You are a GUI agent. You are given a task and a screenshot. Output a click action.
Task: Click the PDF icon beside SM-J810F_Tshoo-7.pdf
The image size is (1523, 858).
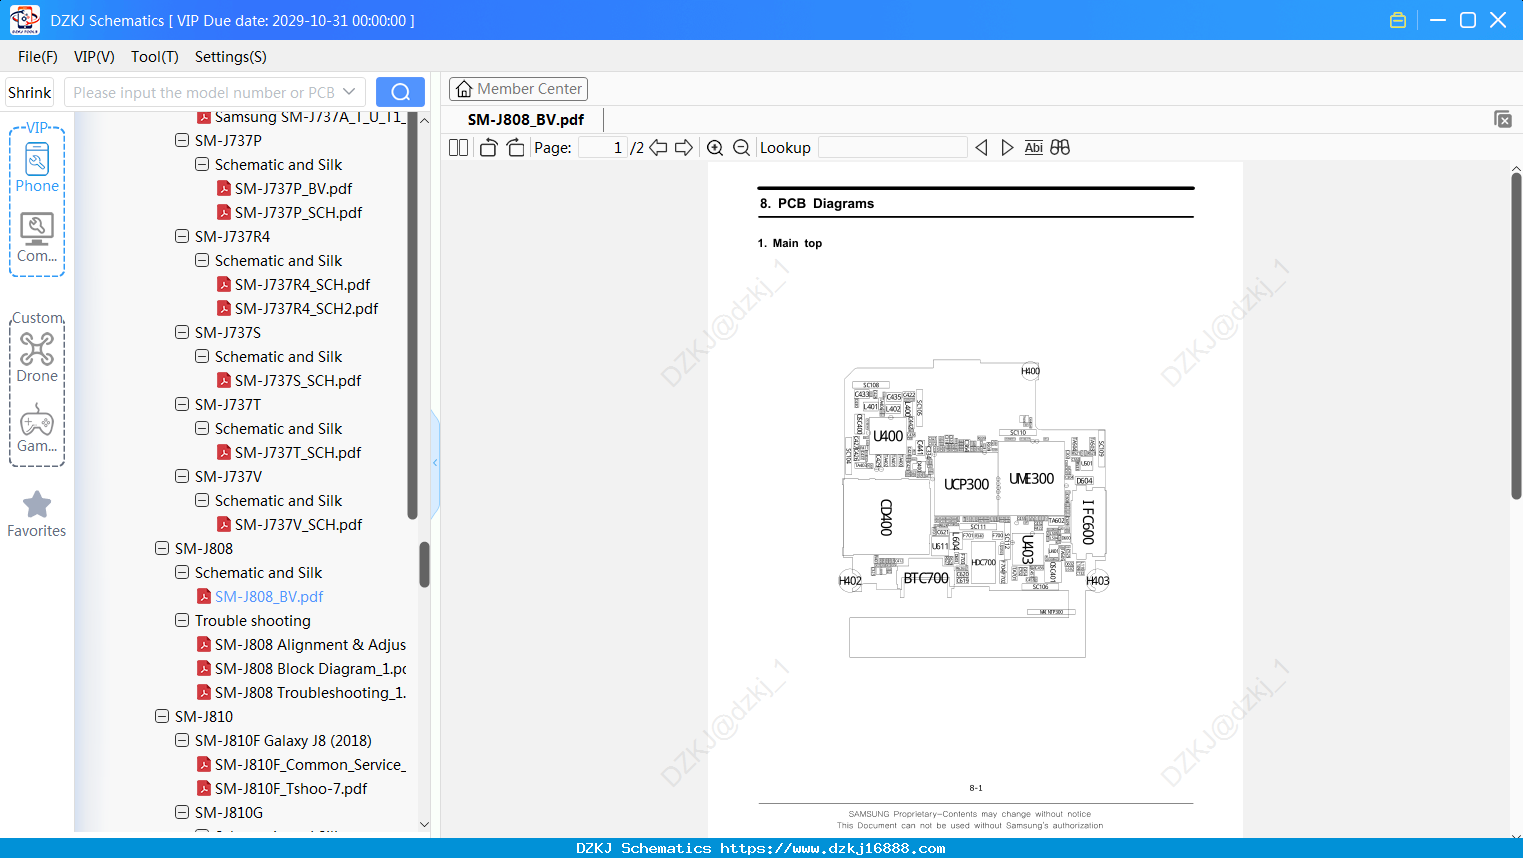click(x=204, y=788)
